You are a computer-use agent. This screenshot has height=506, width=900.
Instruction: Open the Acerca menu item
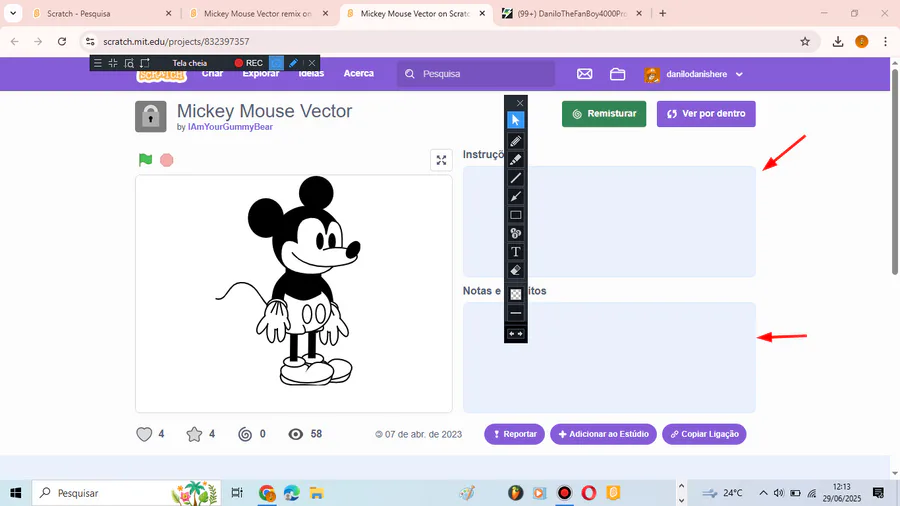(x=359, y=73)
